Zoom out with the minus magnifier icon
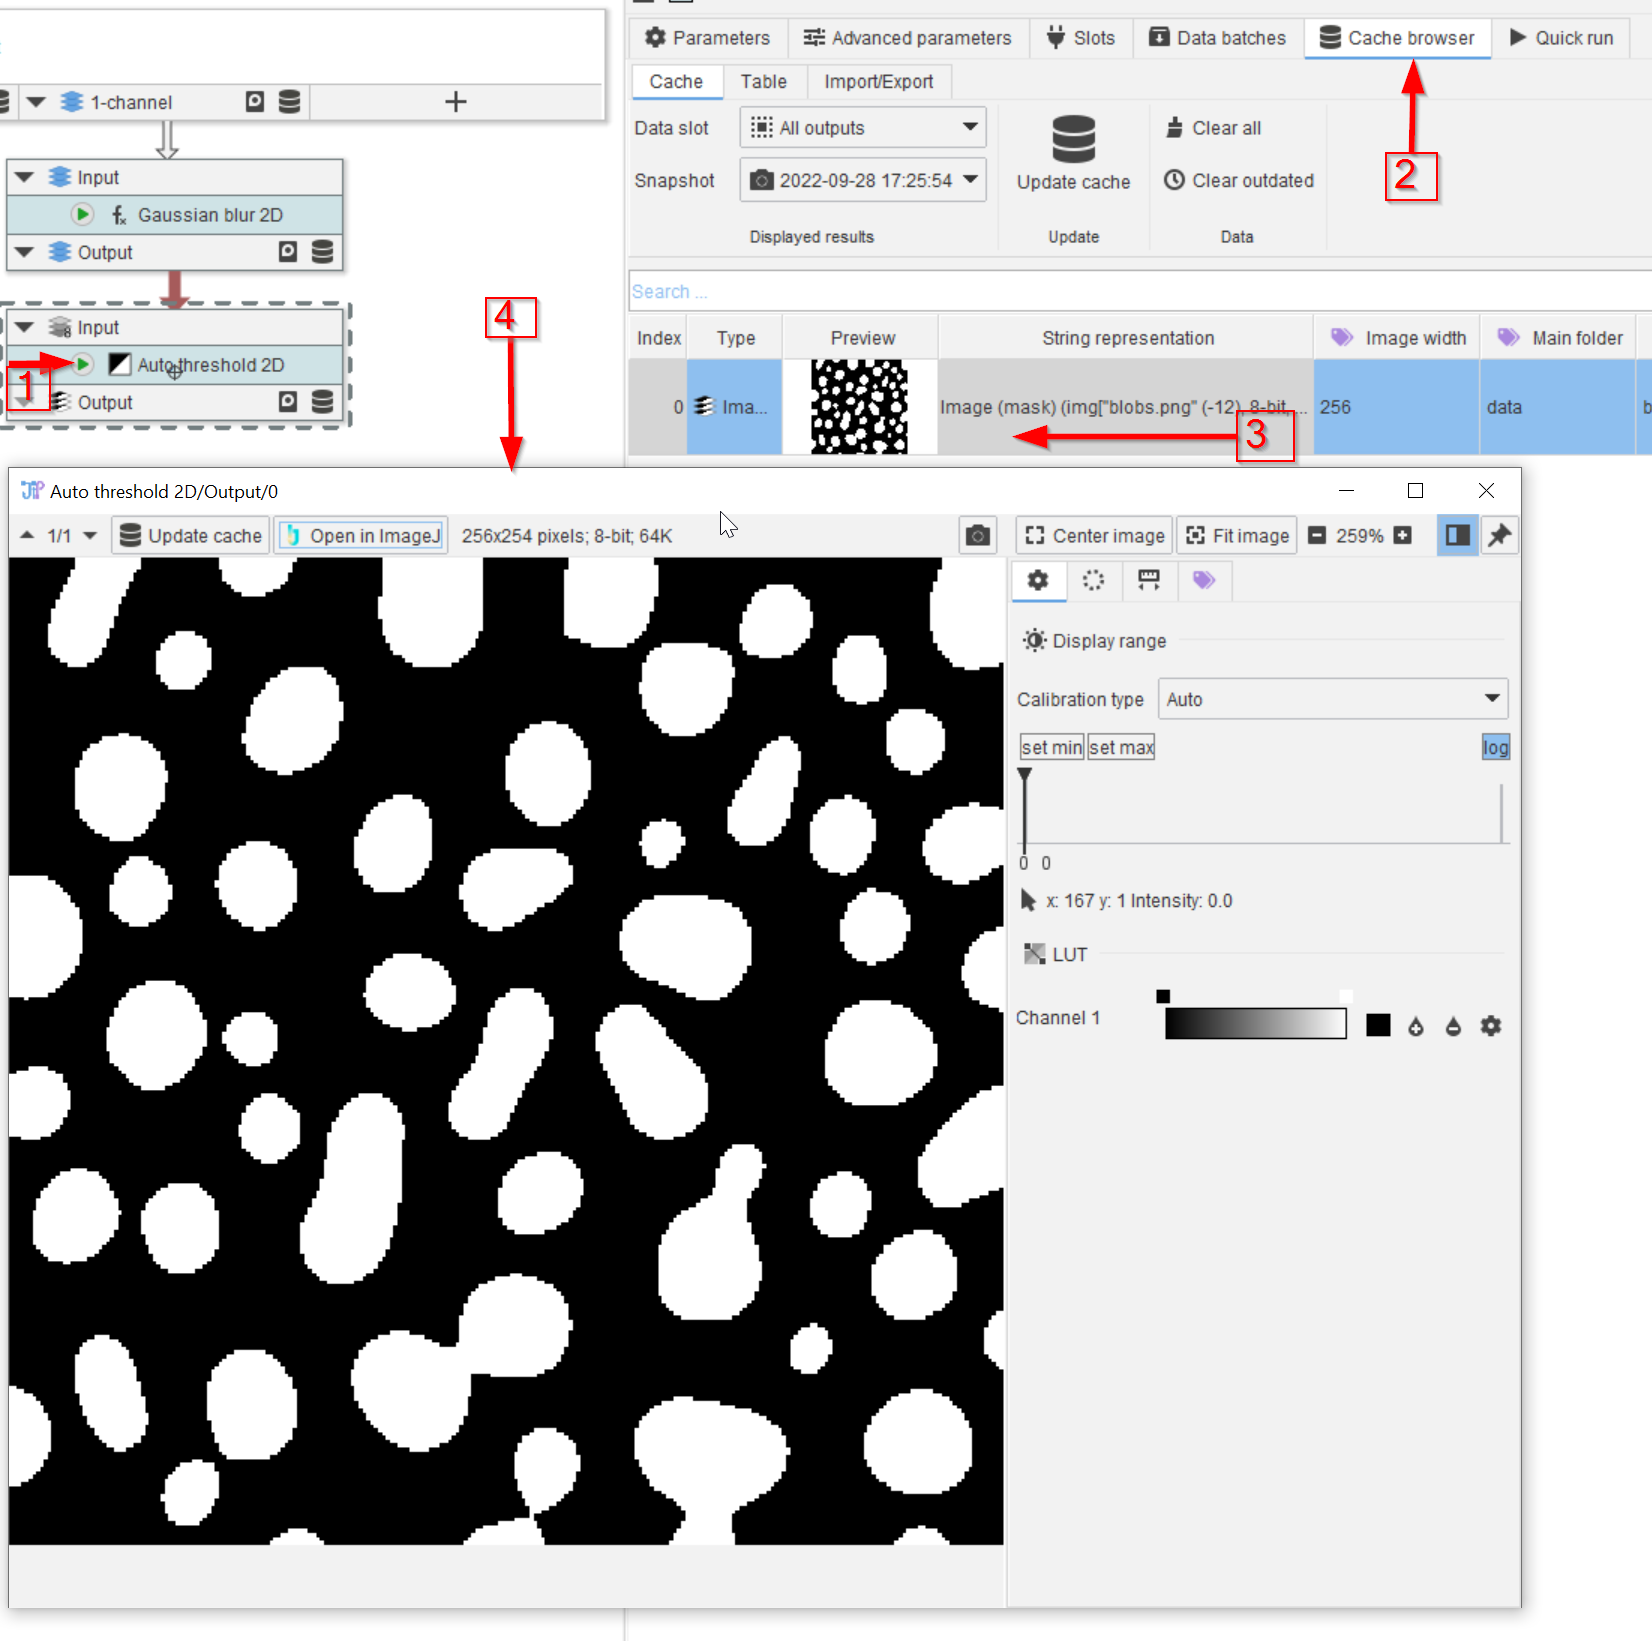This screenshot has width=1652, height=1641. (1317, 536)
